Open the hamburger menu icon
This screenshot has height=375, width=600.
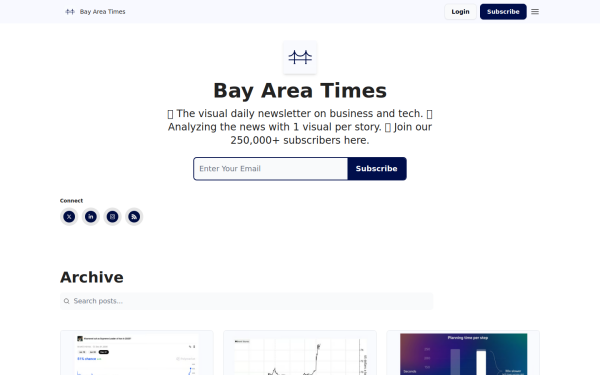[x=535, y=12]
